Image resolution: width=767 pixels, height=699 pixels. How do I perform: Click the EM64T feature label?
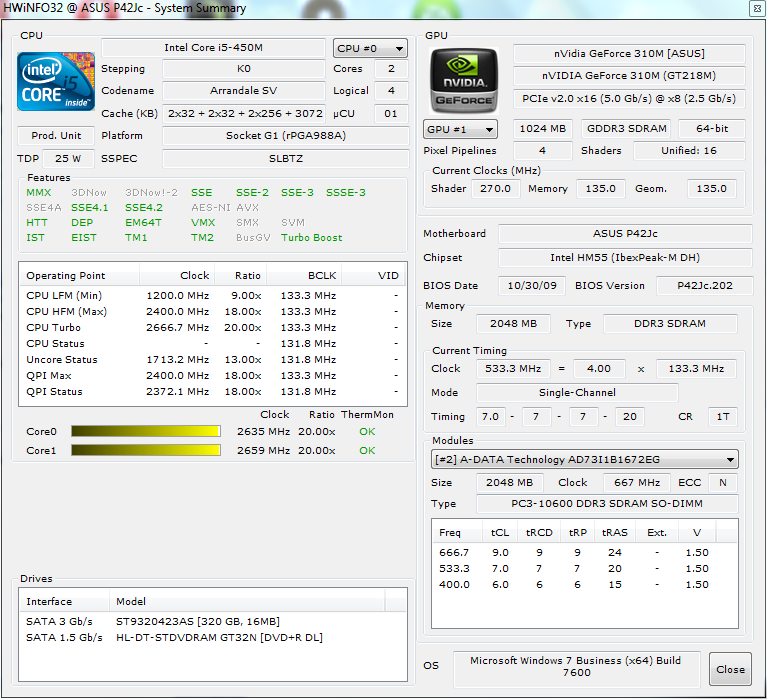click(143, 223)
